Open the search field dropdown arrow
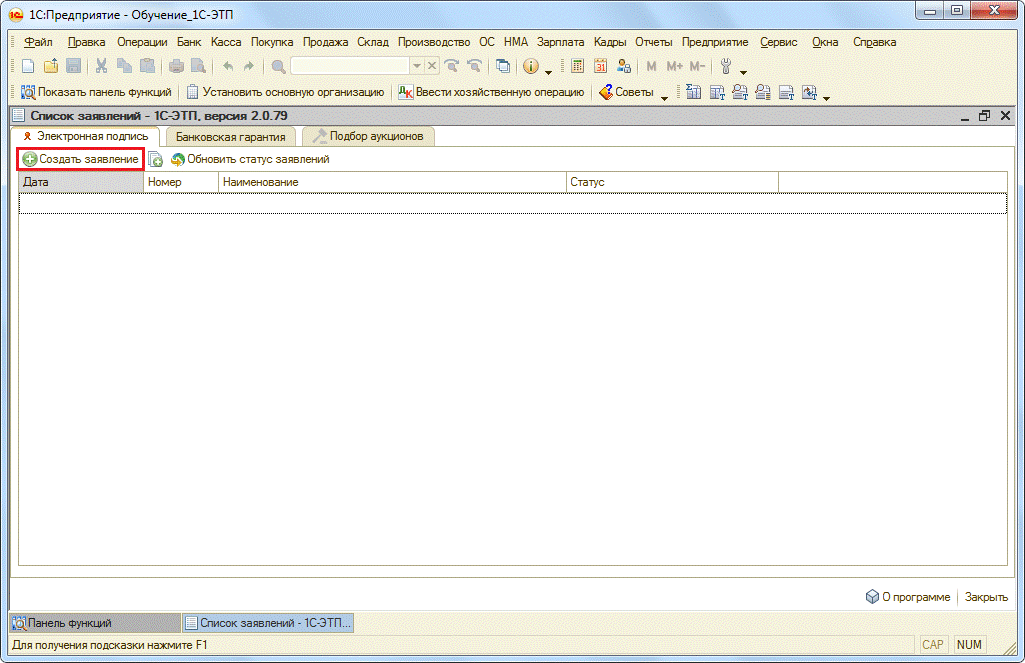Image resolution: width=1025 pixels, height=663 pixels. click(418, 66)
